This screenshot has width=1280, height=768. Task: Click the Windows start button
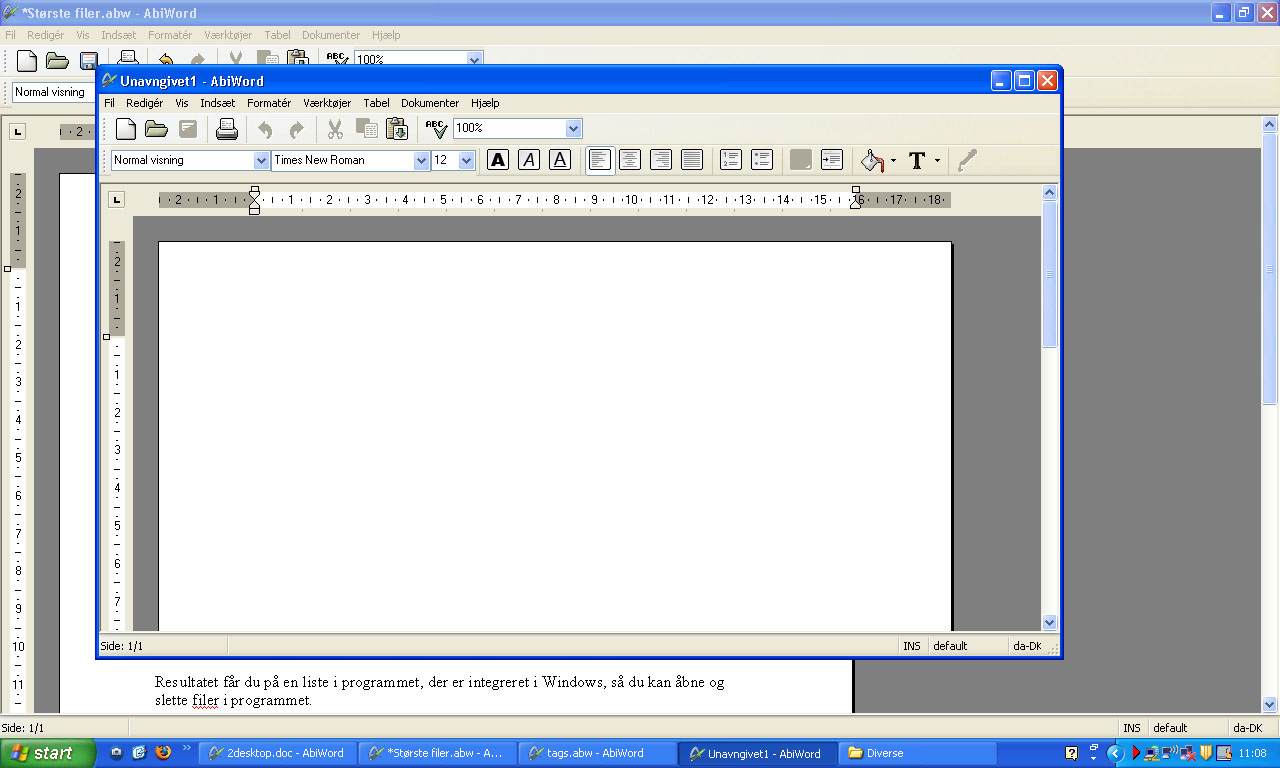point(47,753)
